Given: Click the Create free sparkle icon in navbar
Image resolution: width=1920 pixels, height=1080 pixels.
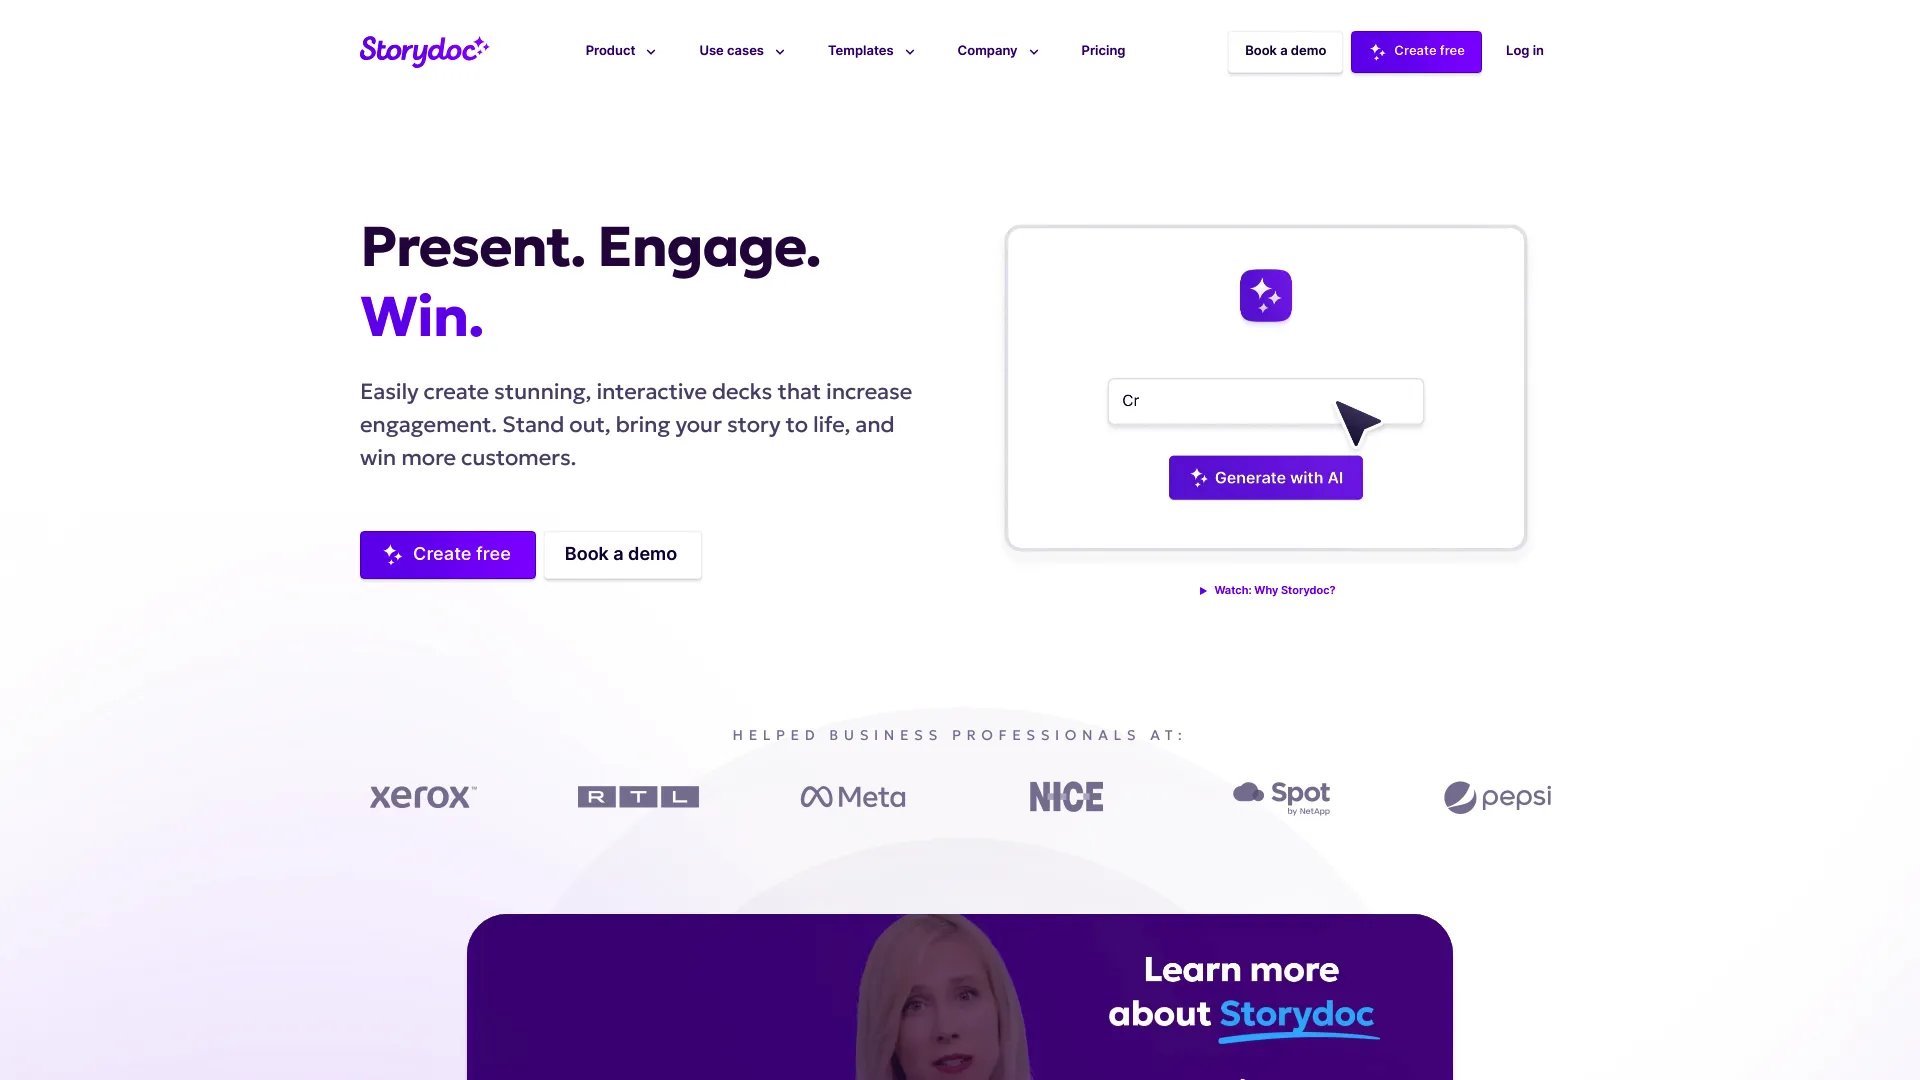Looking at the screenshot, I should click(x=1377, y=51).
